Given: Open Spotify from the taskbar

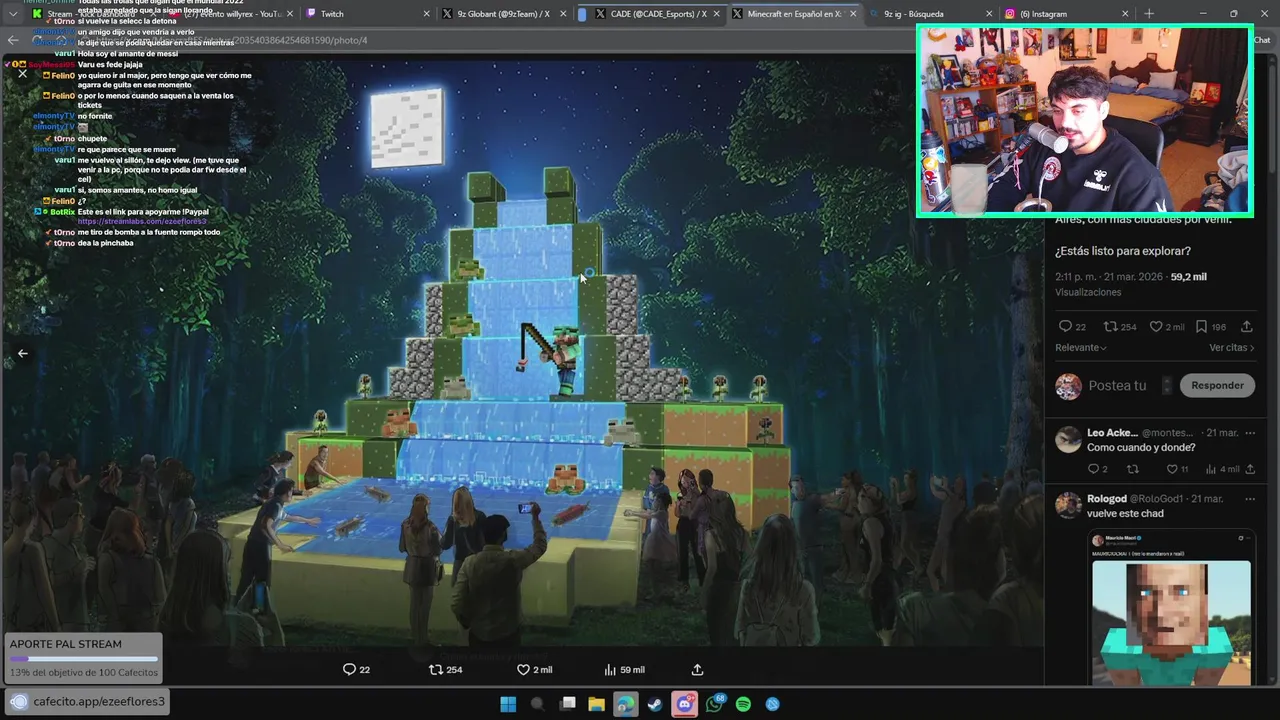Looking at the screenshot, I should (x=743, y=704).
